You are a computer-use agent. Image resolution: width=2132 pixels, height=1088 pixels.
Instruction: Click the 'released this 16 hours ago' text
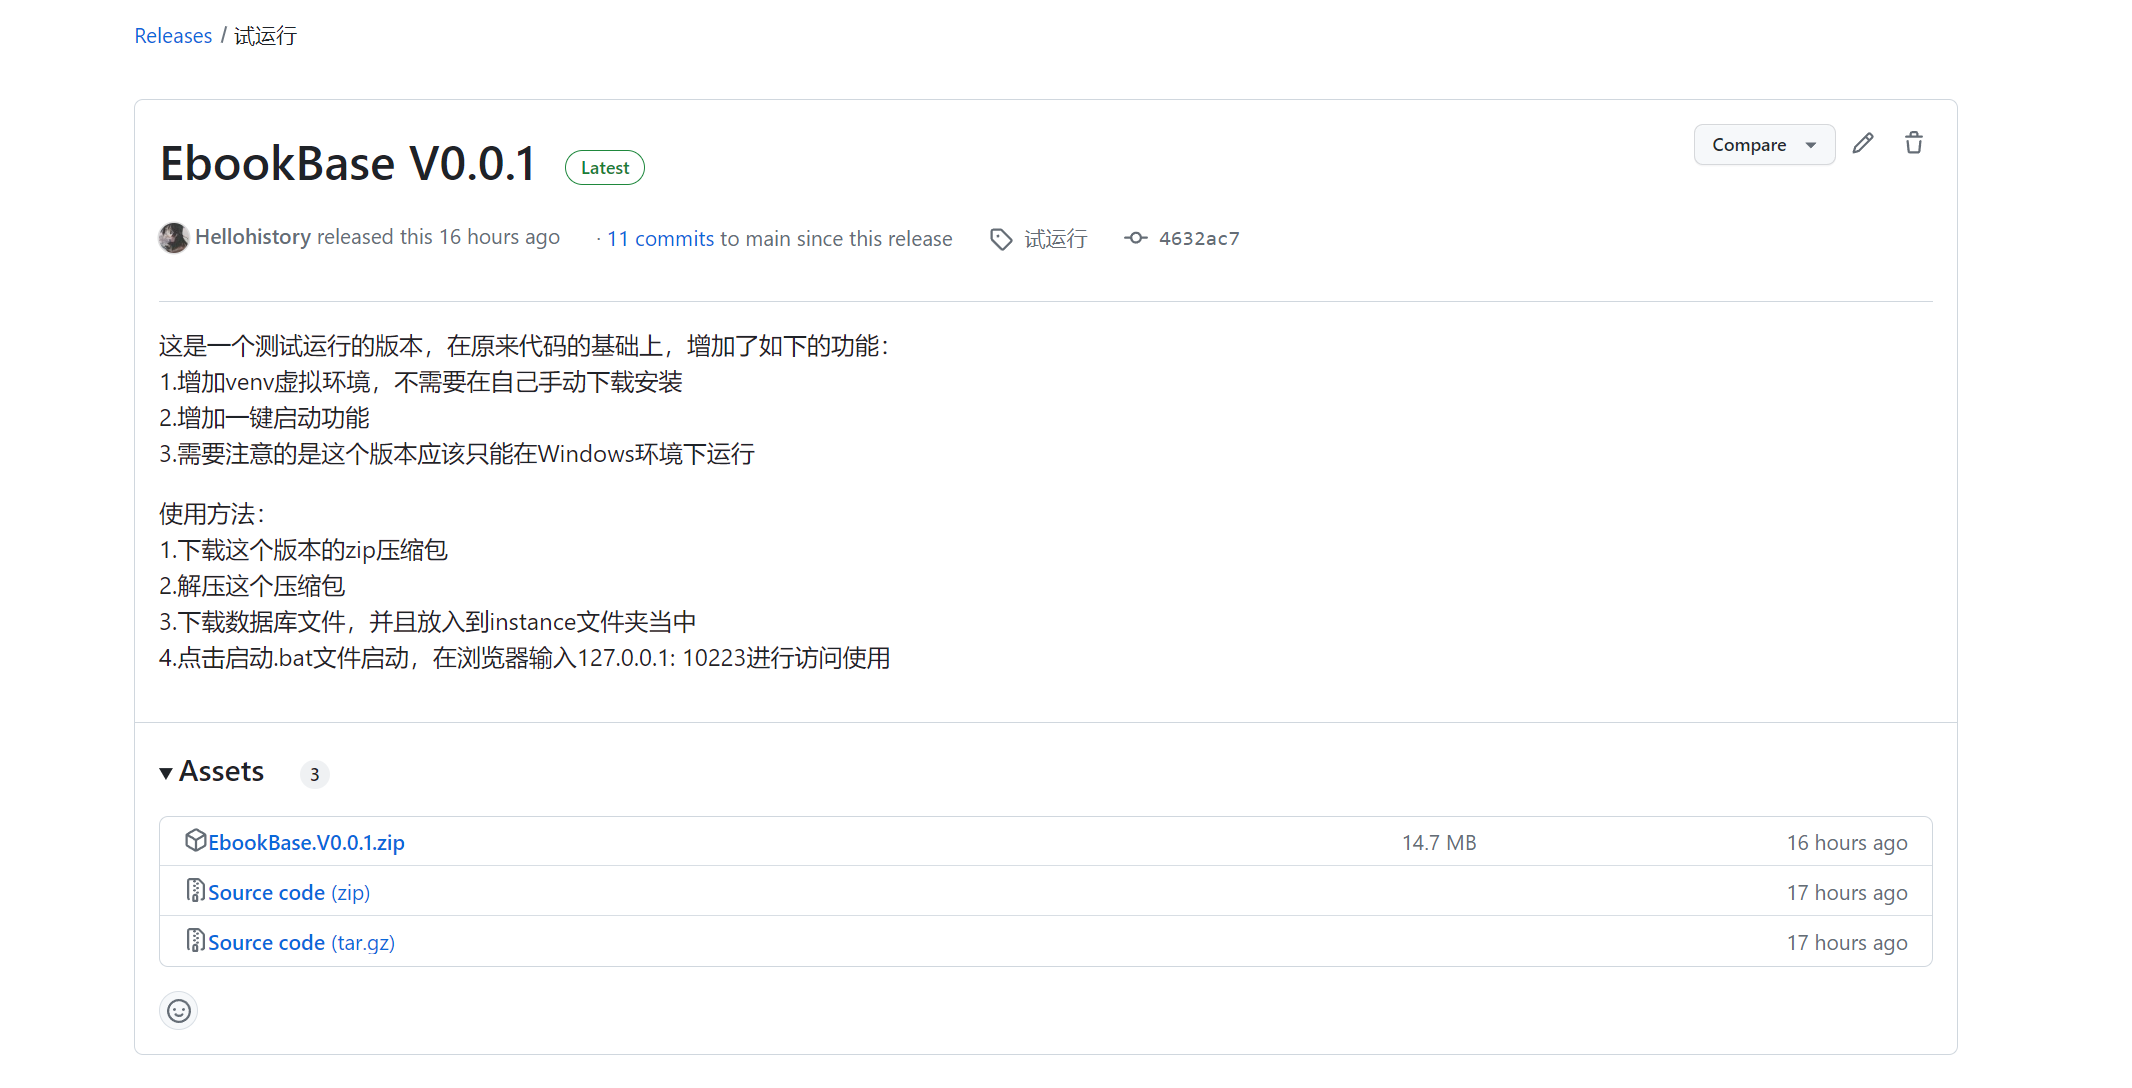(x=438, y=237)
